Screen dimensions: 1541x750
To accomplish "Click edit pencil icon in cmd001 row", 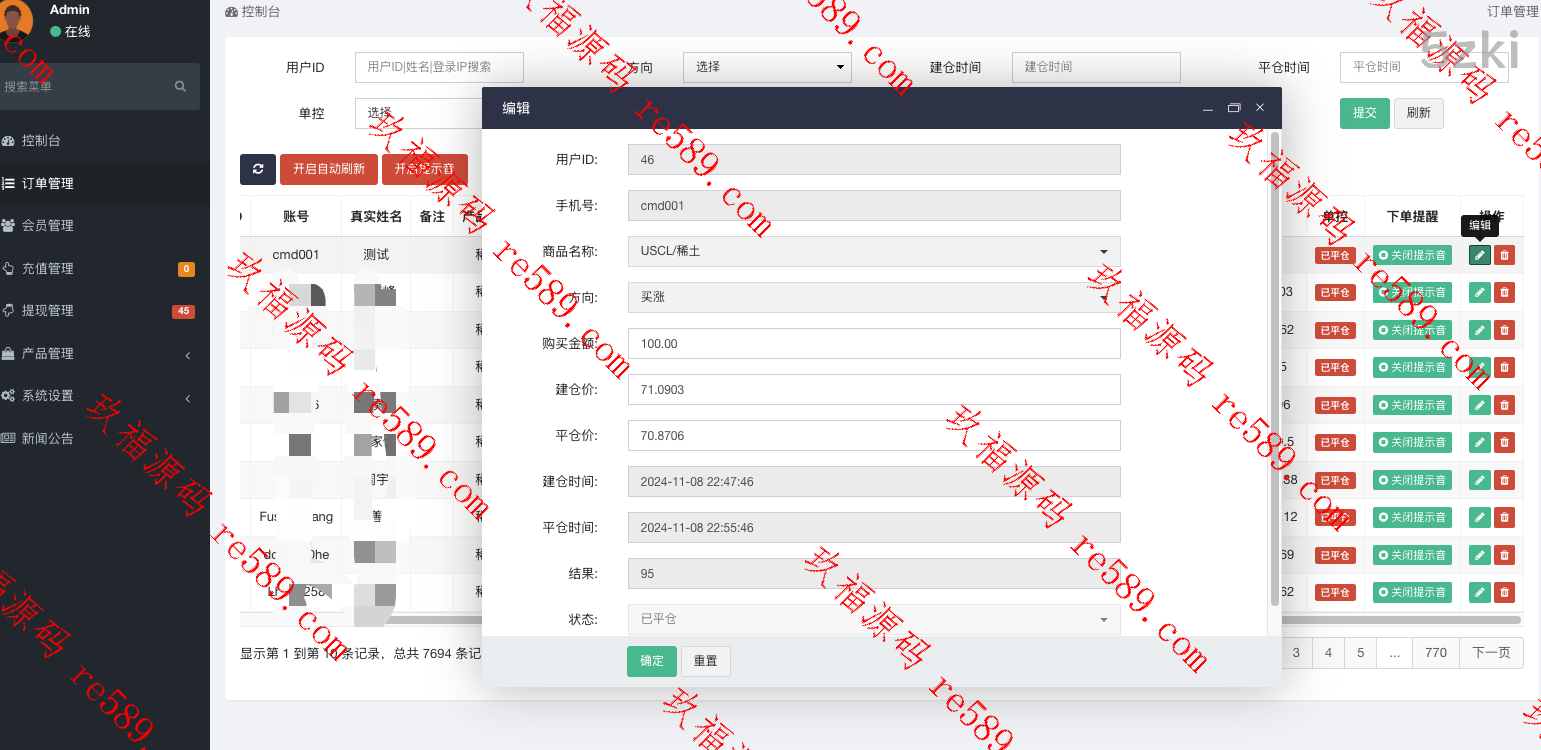I will 1479,255.
